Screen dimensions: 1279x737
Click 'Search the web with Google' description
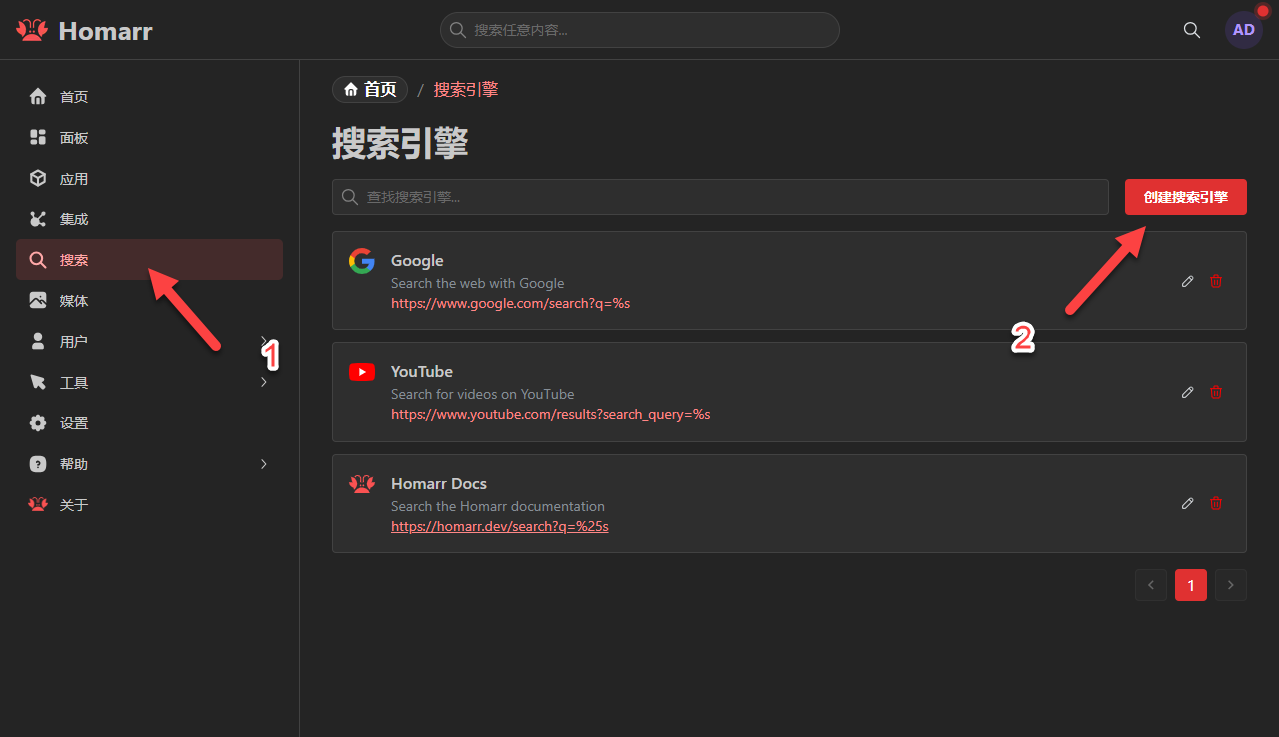pyautogui.click(x=477, y=283)
